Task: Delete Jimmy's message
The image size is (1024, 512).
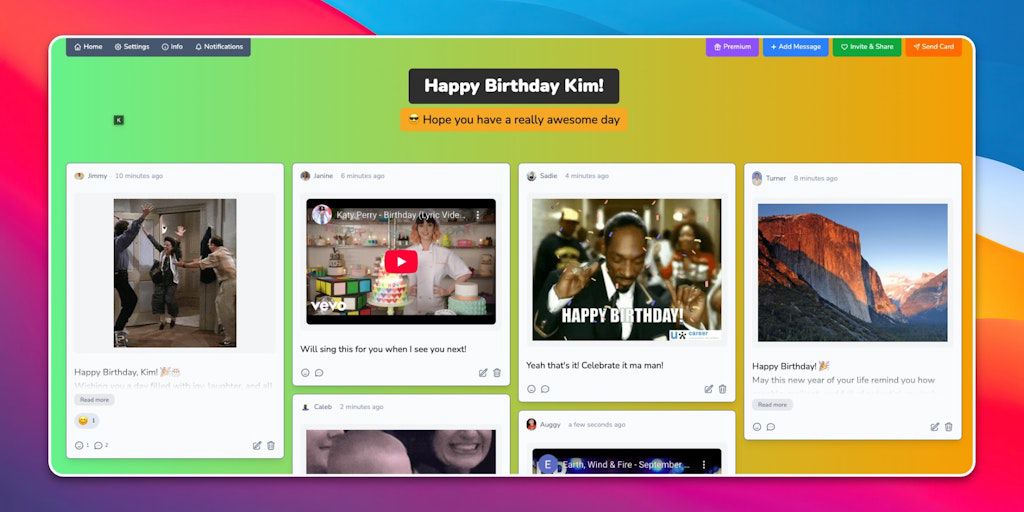Action: click(271, 445)
